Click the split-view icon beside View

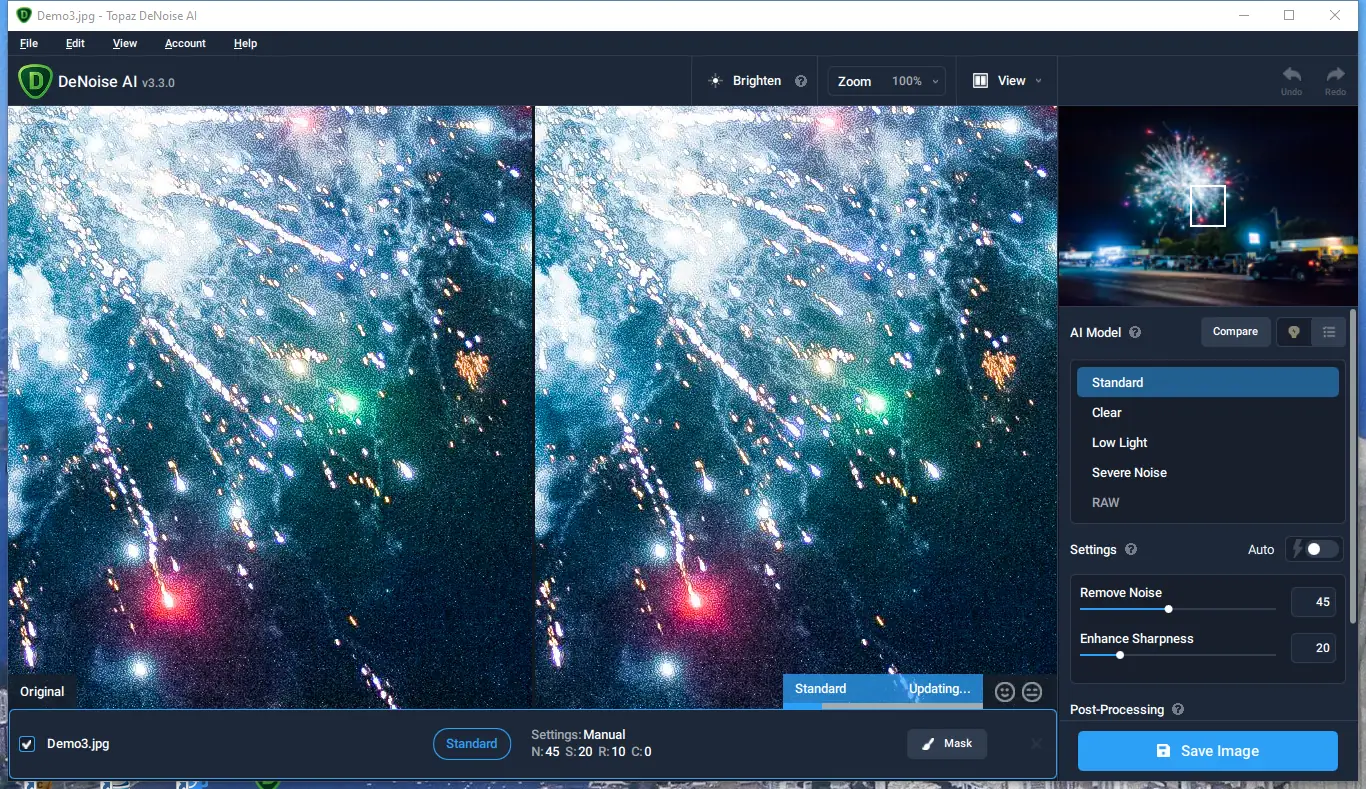pyautogui.click(x=981, y=81)
